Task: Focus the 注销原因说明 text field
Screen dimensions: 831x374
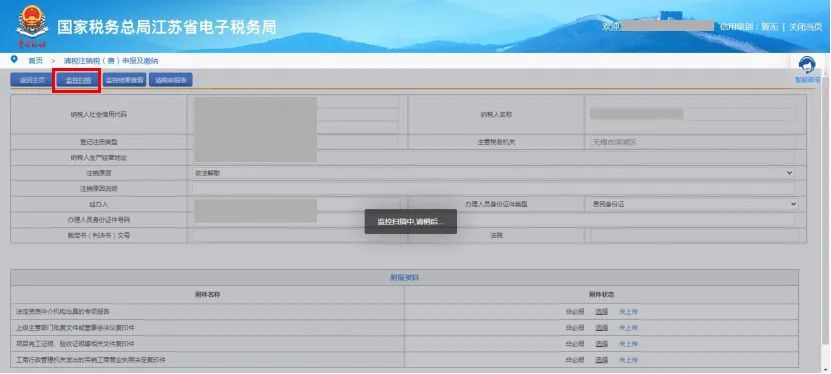Action: click(x=493, y=188)
